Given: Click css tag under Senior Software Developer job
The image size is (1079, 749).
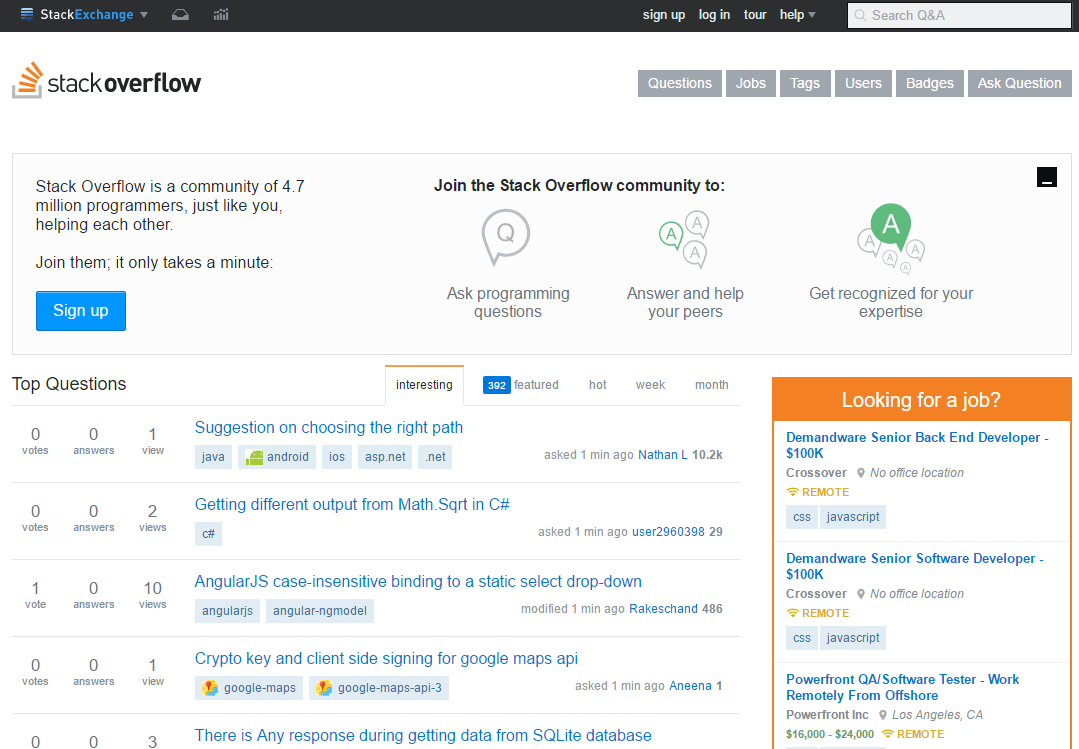Looking at the screenshot, I should (x=802, y=638).
